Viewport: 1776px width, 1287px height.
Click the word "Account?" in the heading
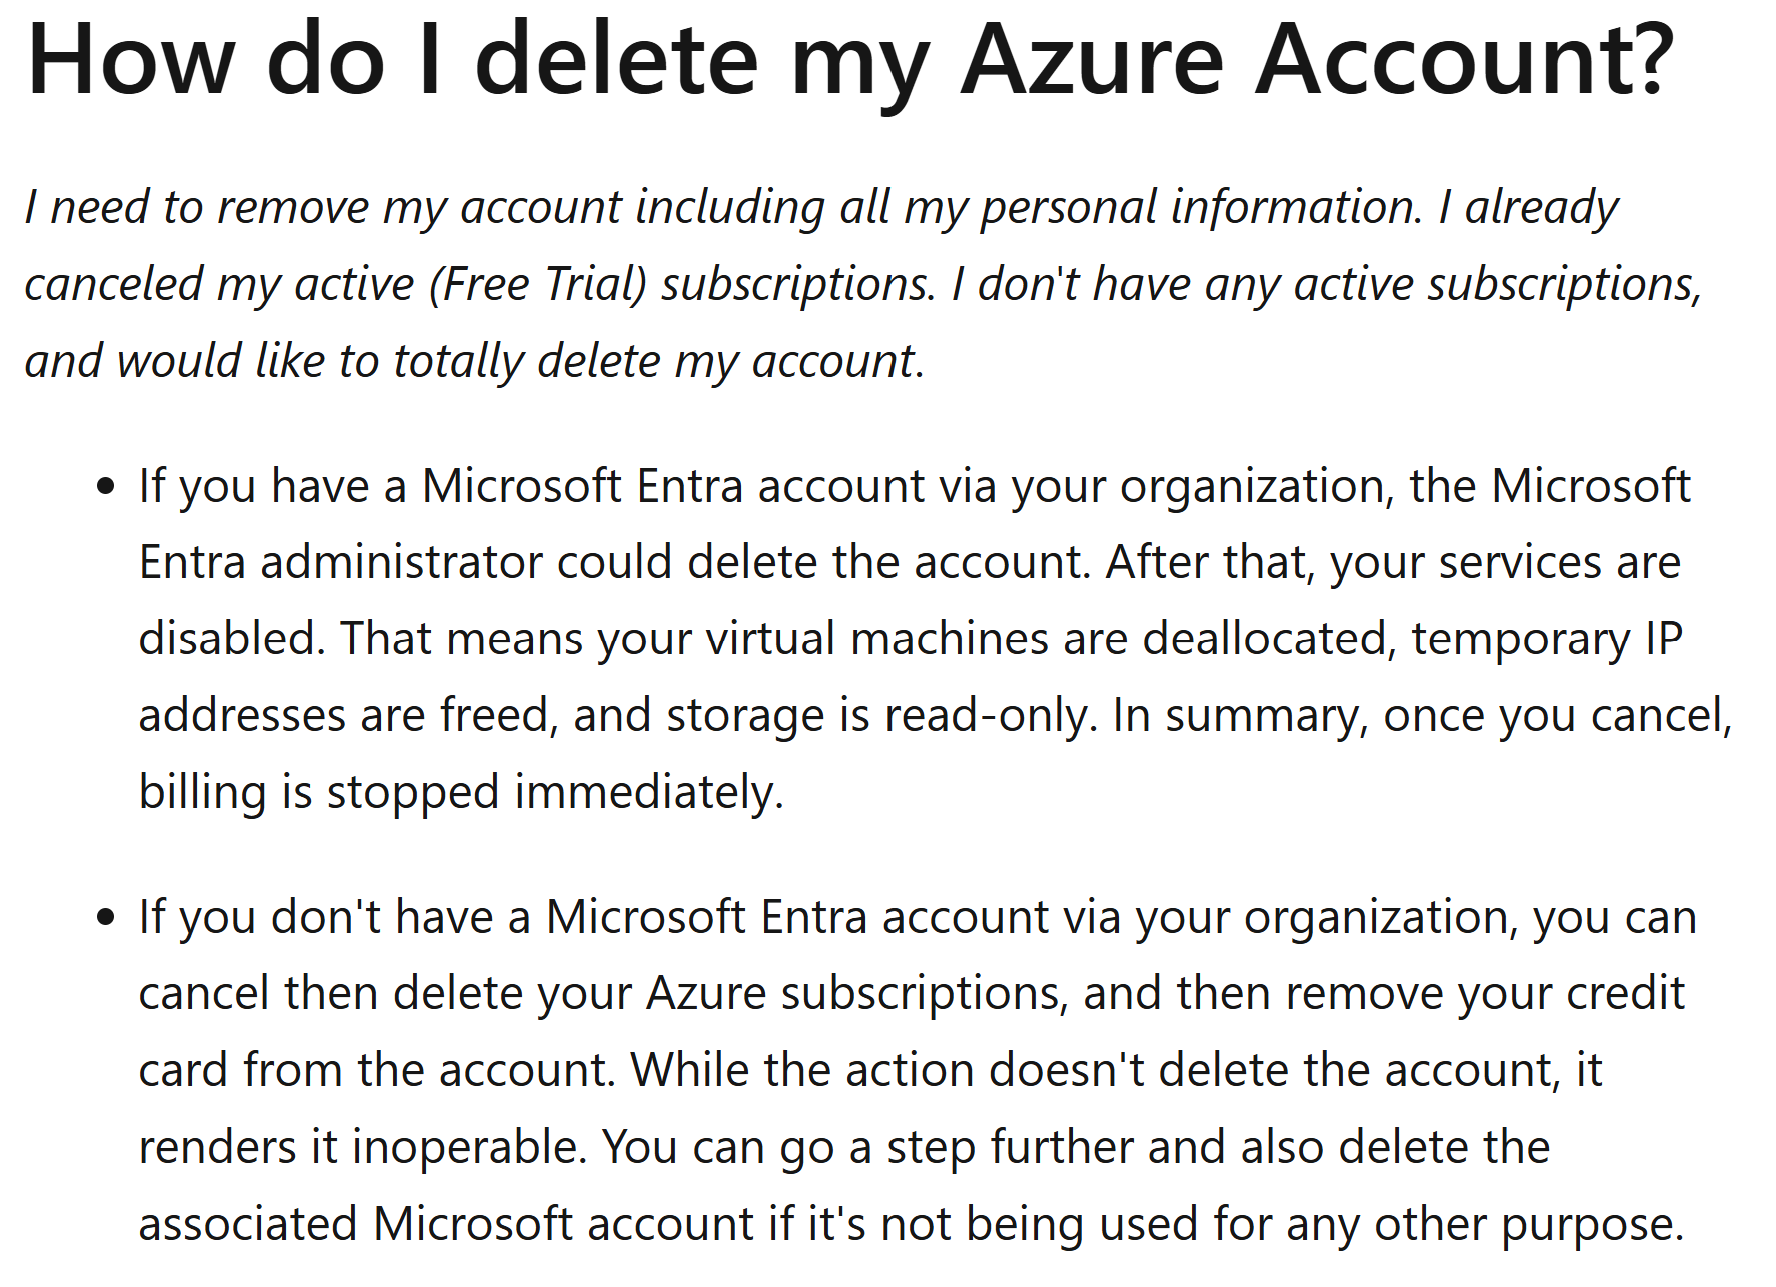(x=1465, y=60)
